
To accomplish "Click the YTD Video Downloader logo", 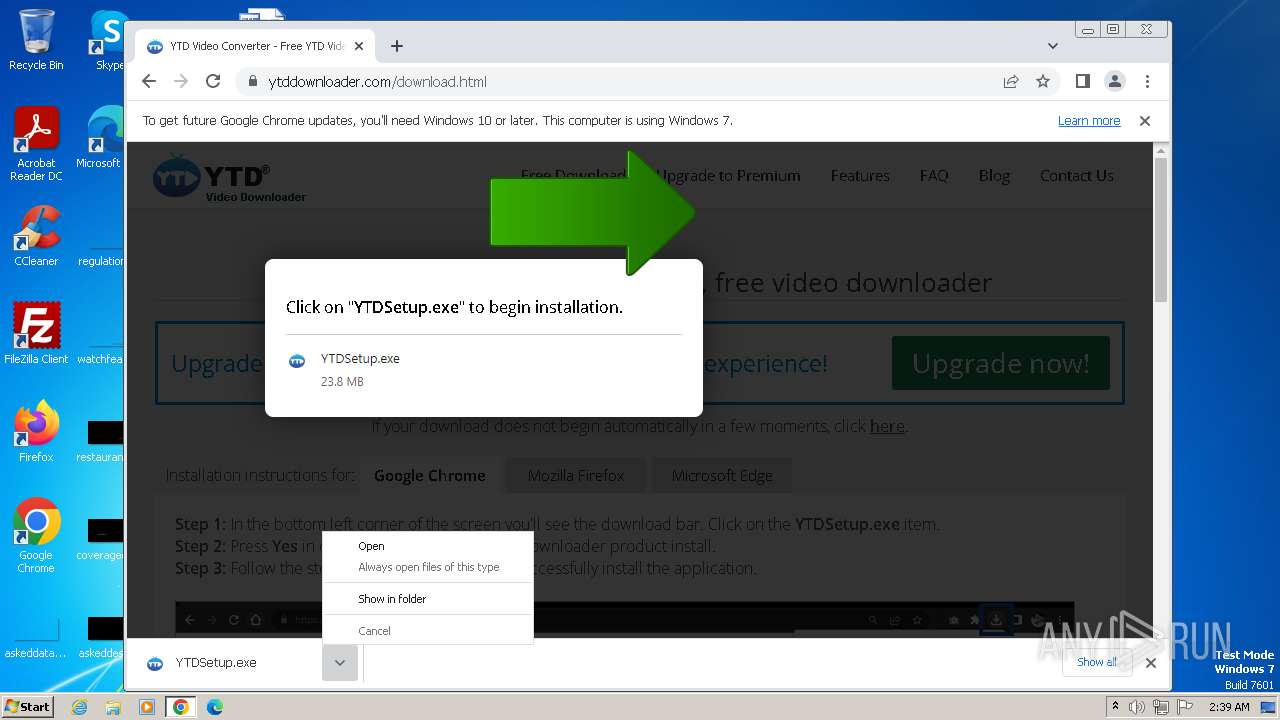I will [230, 178].
